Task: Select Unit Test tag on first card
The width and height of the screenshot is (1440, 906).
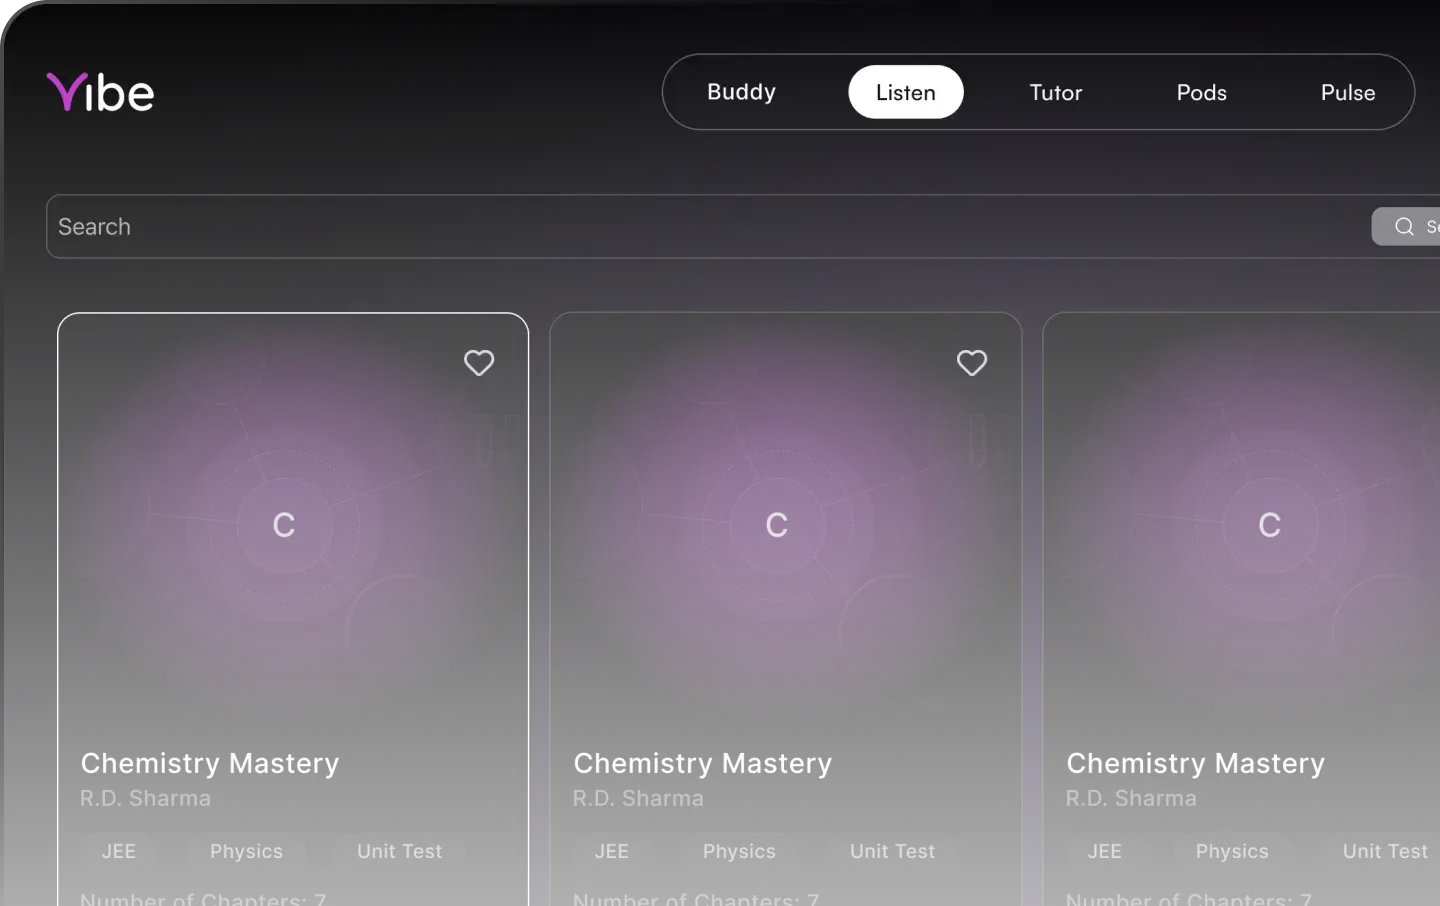Action: pyautogui.click(x=399, y=851)
